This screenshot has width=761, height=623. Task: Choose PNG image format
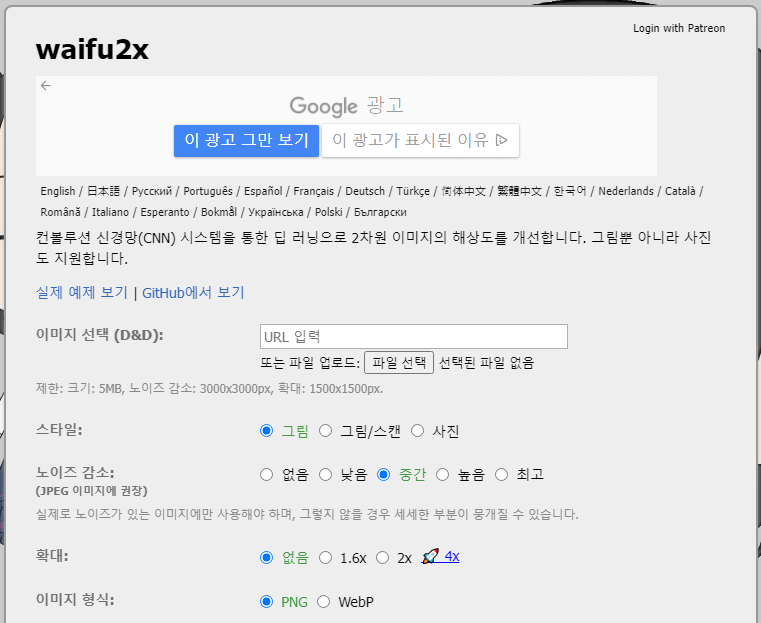click(266, 602)
